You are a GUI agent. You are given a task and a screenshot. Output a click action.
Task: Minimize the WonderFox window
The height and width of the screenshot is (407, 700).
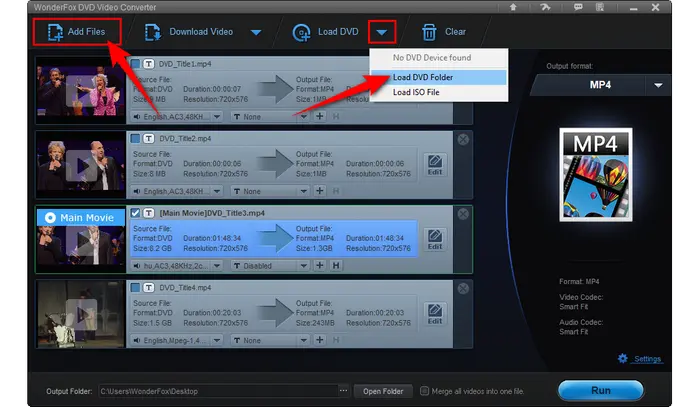tap(633, 8)
